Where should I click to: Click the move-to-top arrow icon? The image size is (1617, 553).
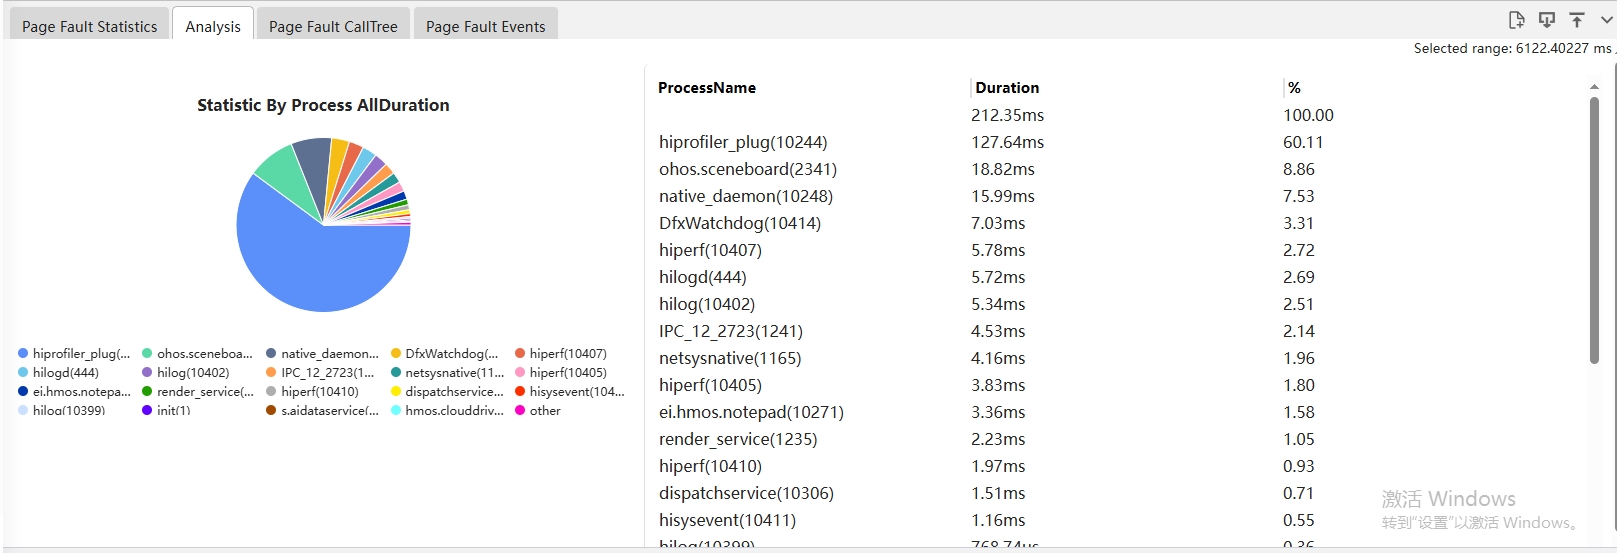[x=1577, y=20]
